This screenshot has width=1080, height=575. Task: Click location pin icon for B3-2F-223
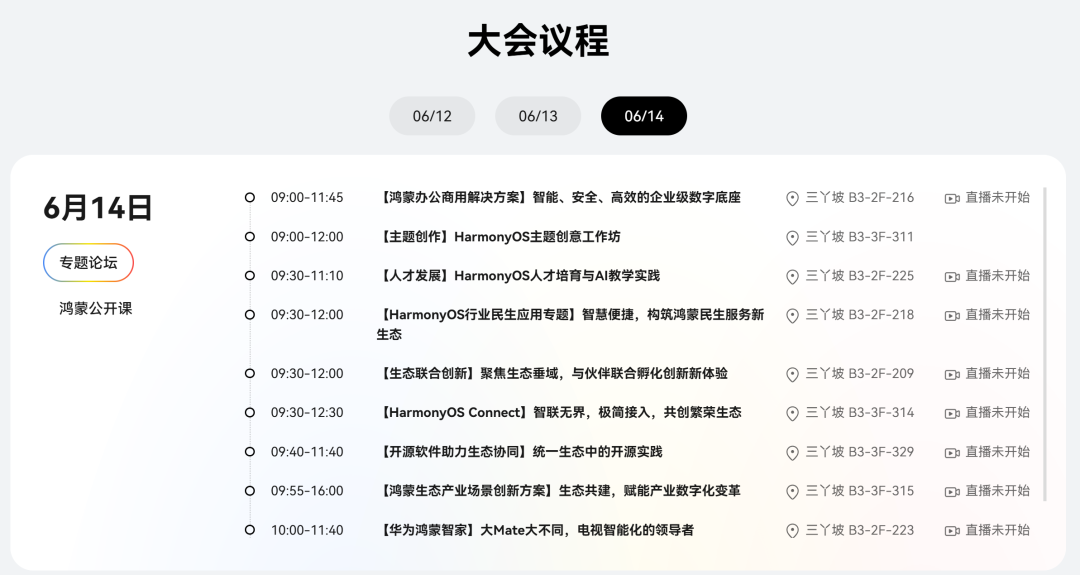tap(792, 531)
